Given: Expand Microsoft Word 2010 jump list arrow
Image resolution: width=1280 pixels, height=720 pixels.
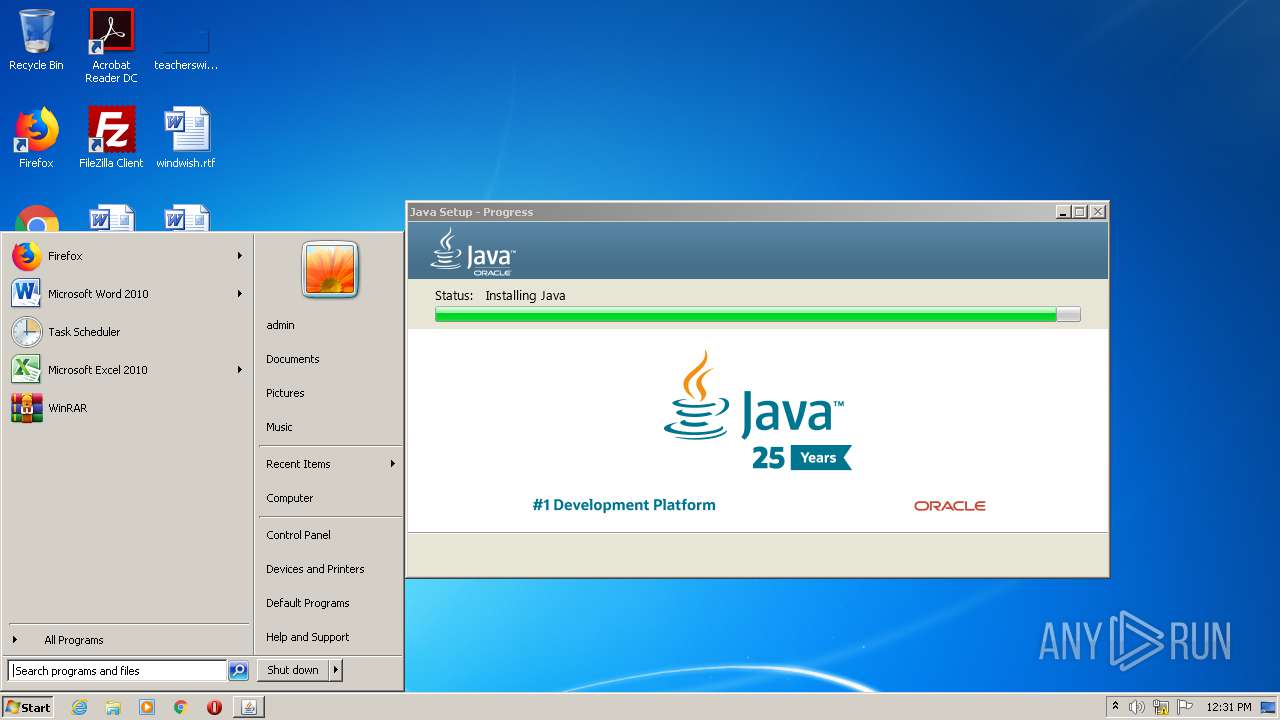Looking at the screenshot, I should [x=240, y=294].
